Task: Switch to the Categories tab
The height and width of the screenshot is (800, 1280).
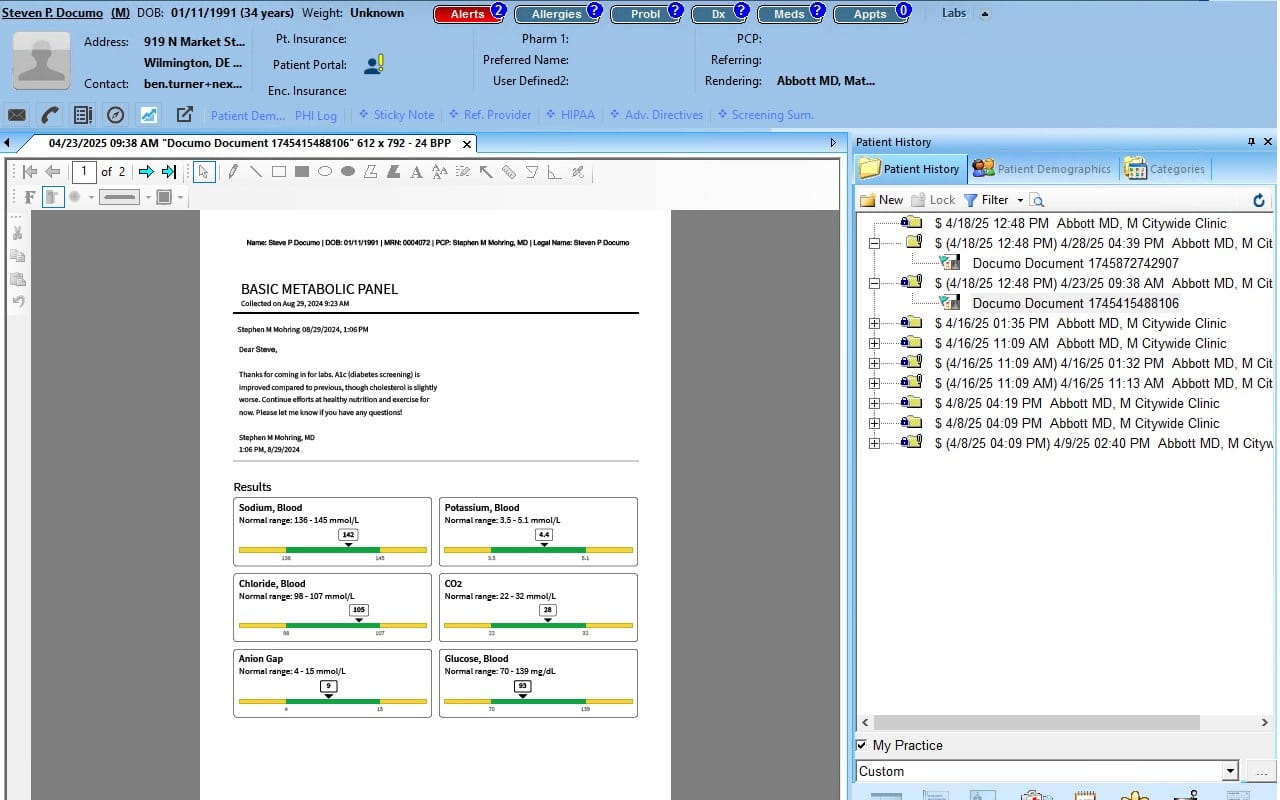Action: [1165, 169]
